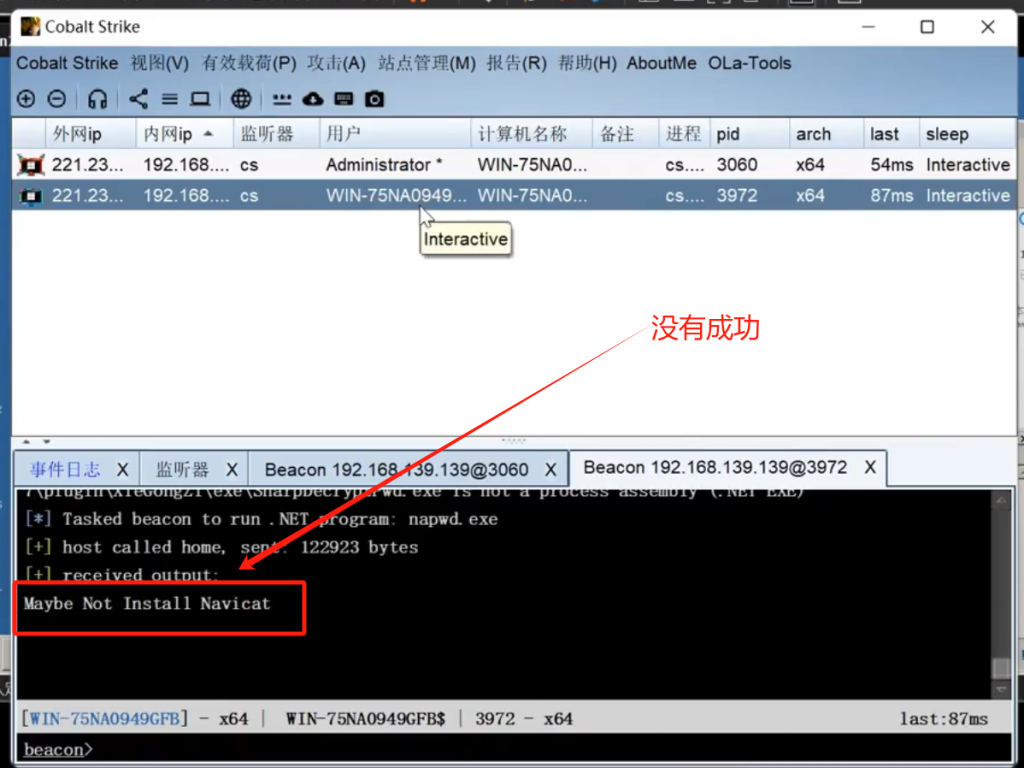Open the 视图(V) menu

[x=159, y=63]
